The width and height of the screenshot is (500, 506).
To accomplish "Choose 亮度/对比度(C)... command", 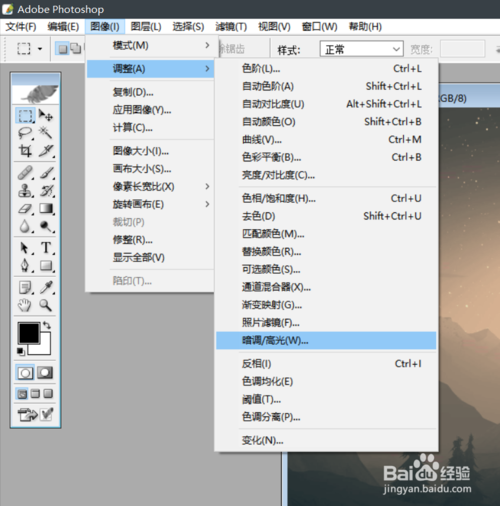I will [326, 175].
